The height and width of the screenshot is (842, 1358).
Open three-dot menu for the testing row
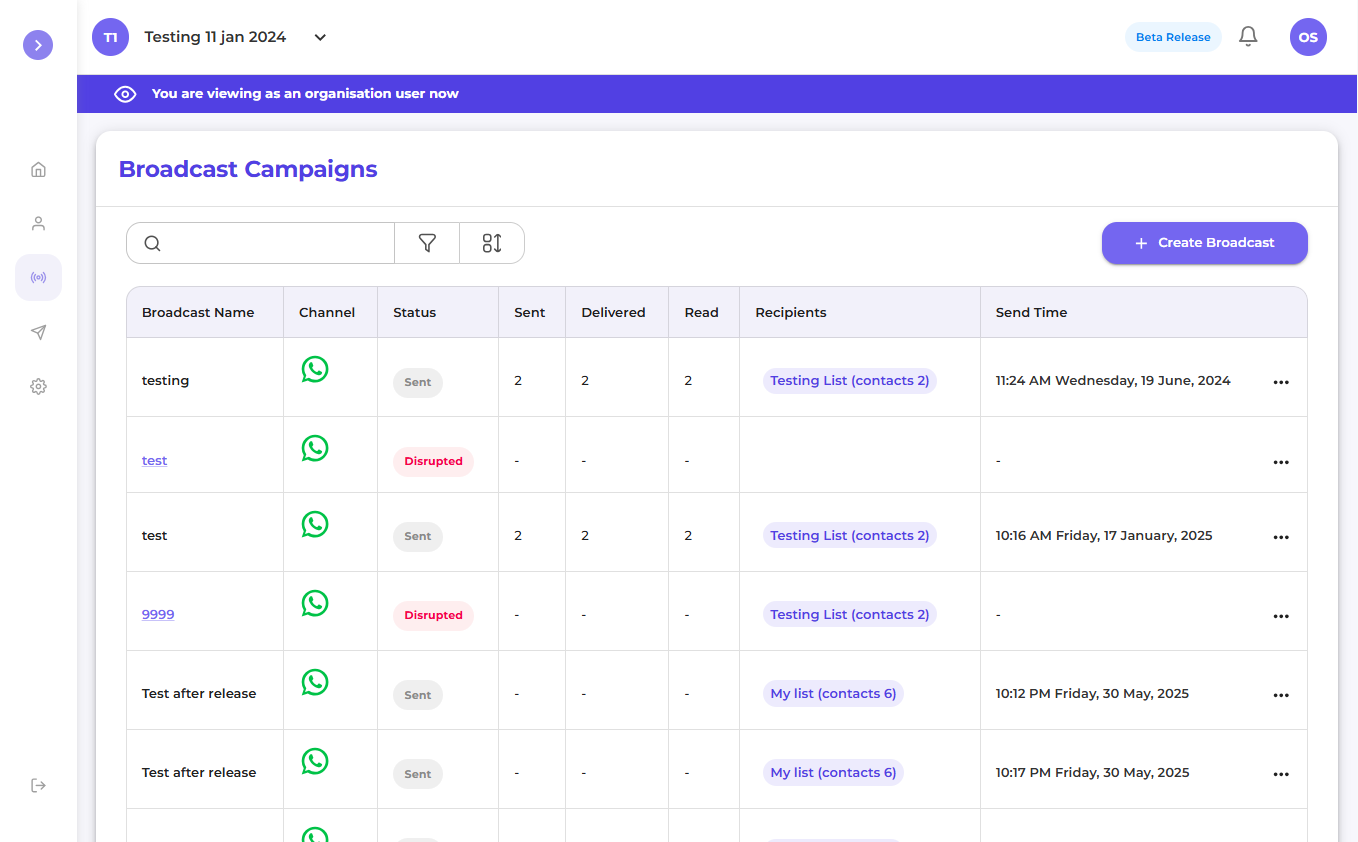point(1281,382)
